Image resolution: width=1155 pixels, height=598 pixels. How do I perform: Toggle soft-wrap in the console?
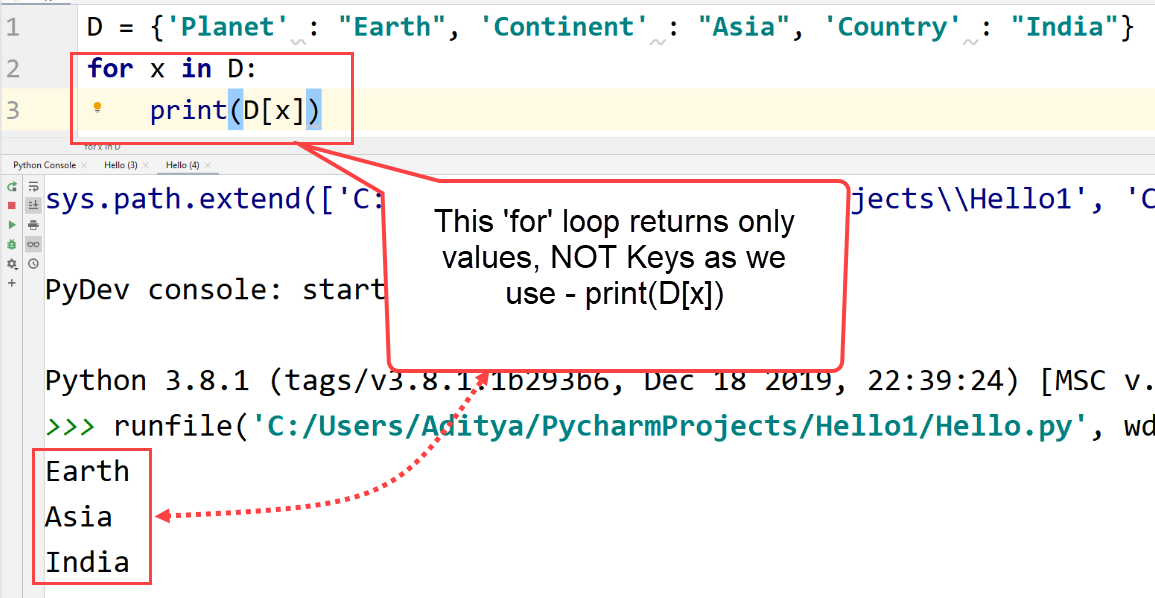33,187
